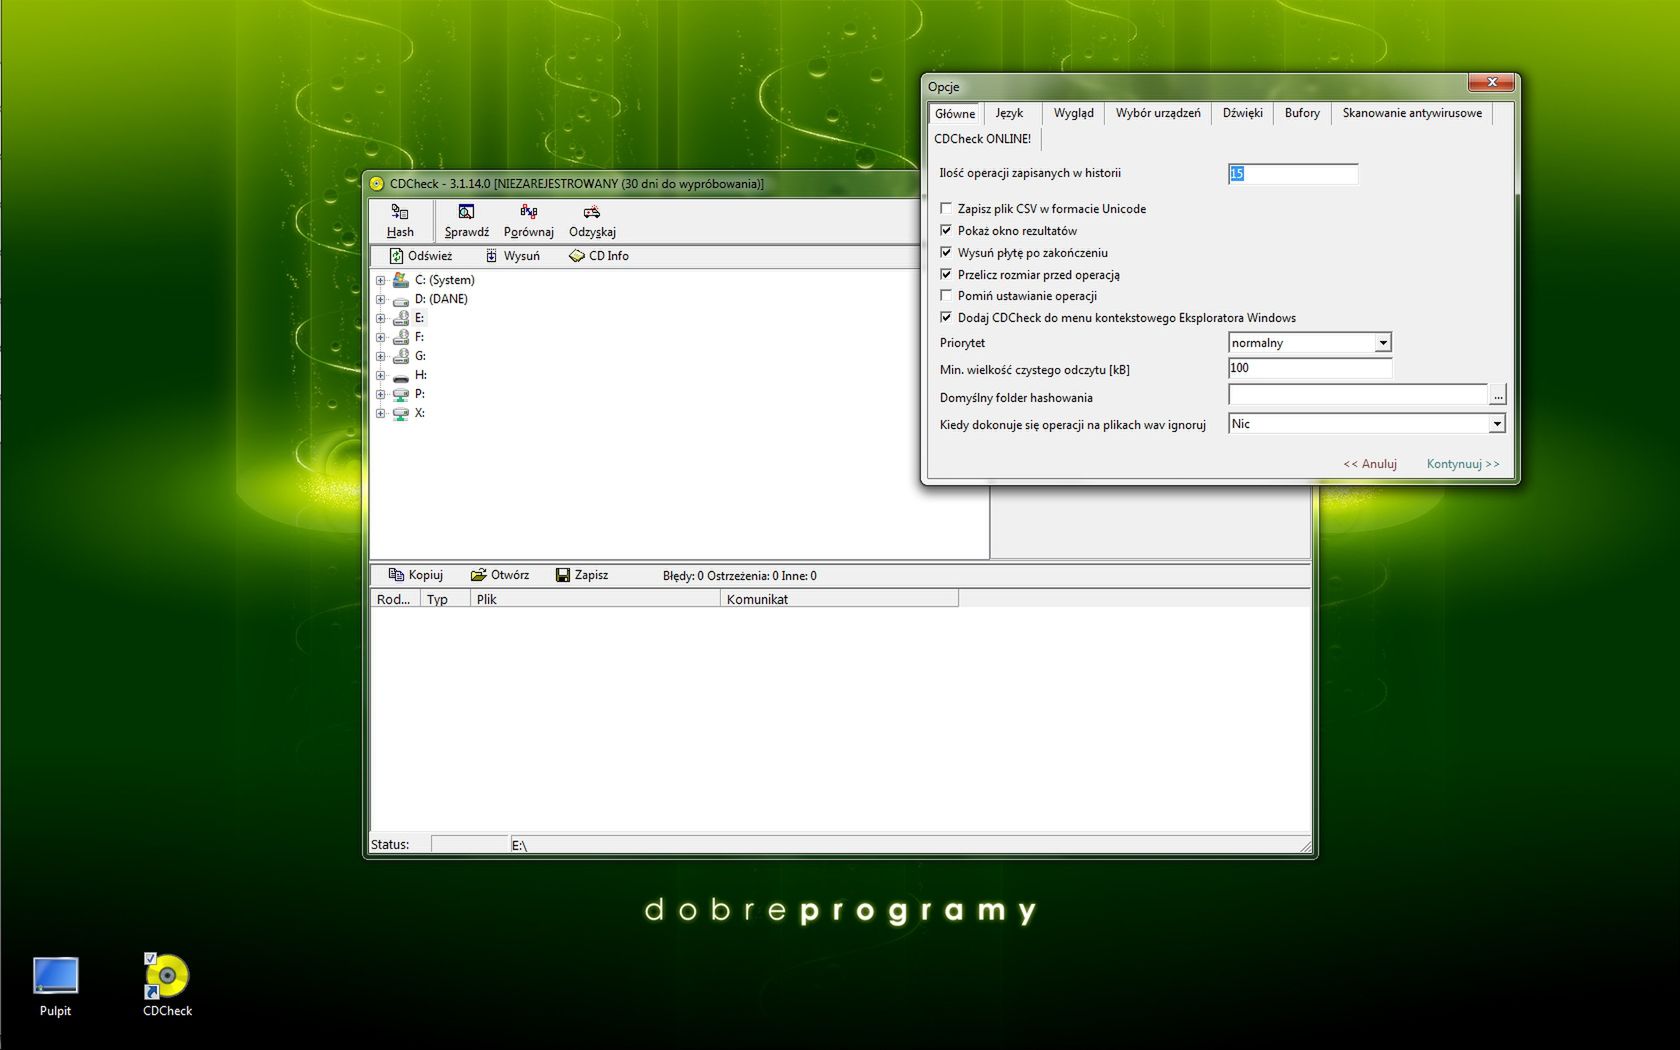Uncheck Przelicz rozmiar przed operacją
Viewport: 1680px width, 1050px height.
coord(946,275)
